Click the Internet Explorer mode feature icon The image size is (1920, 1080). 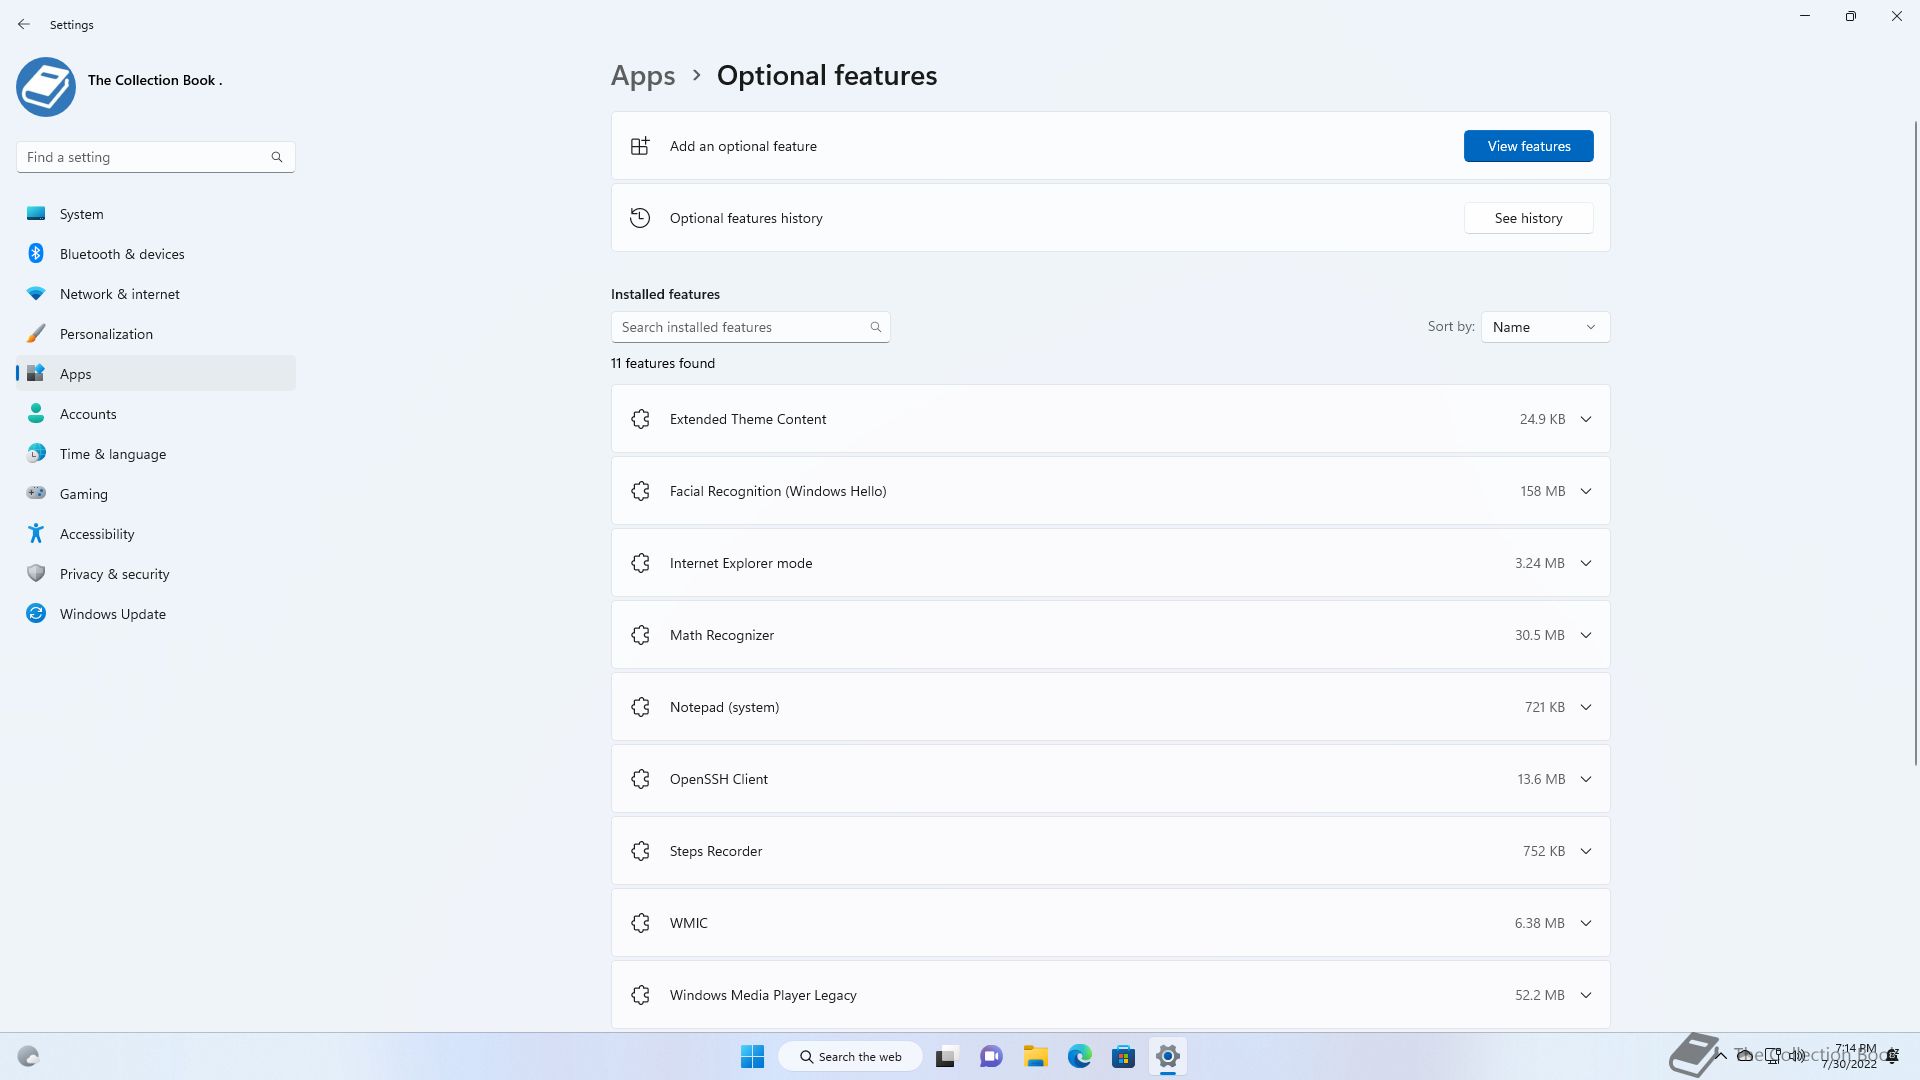(x=641, y=563)
